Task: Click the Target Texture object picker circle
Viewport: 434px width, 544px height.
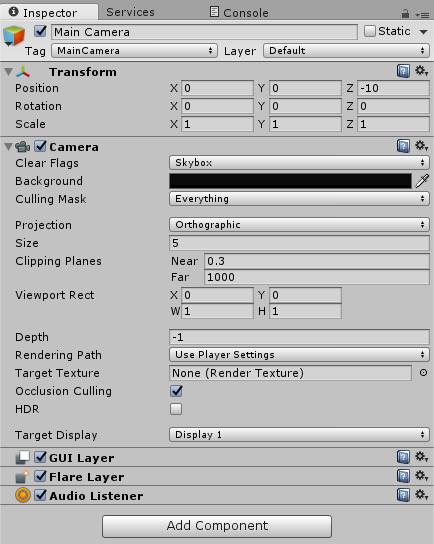Action: pyautogui.click(x=423, y=373)
